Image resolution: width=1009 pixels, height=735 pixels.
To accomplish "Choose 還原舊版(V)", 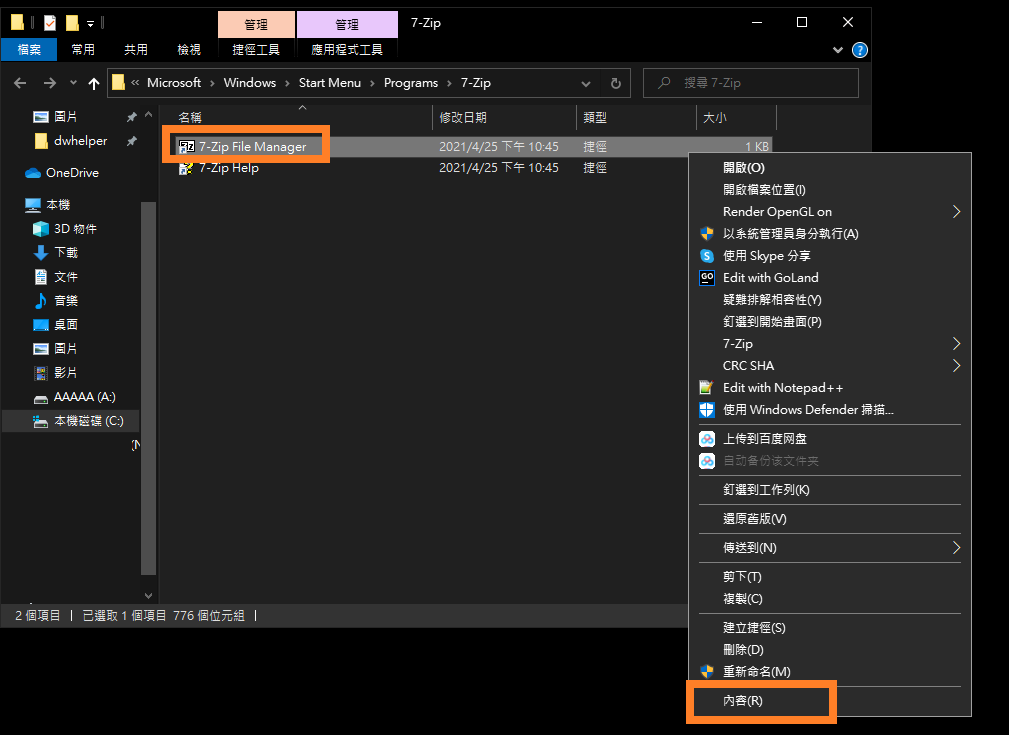I will point(754,519).
